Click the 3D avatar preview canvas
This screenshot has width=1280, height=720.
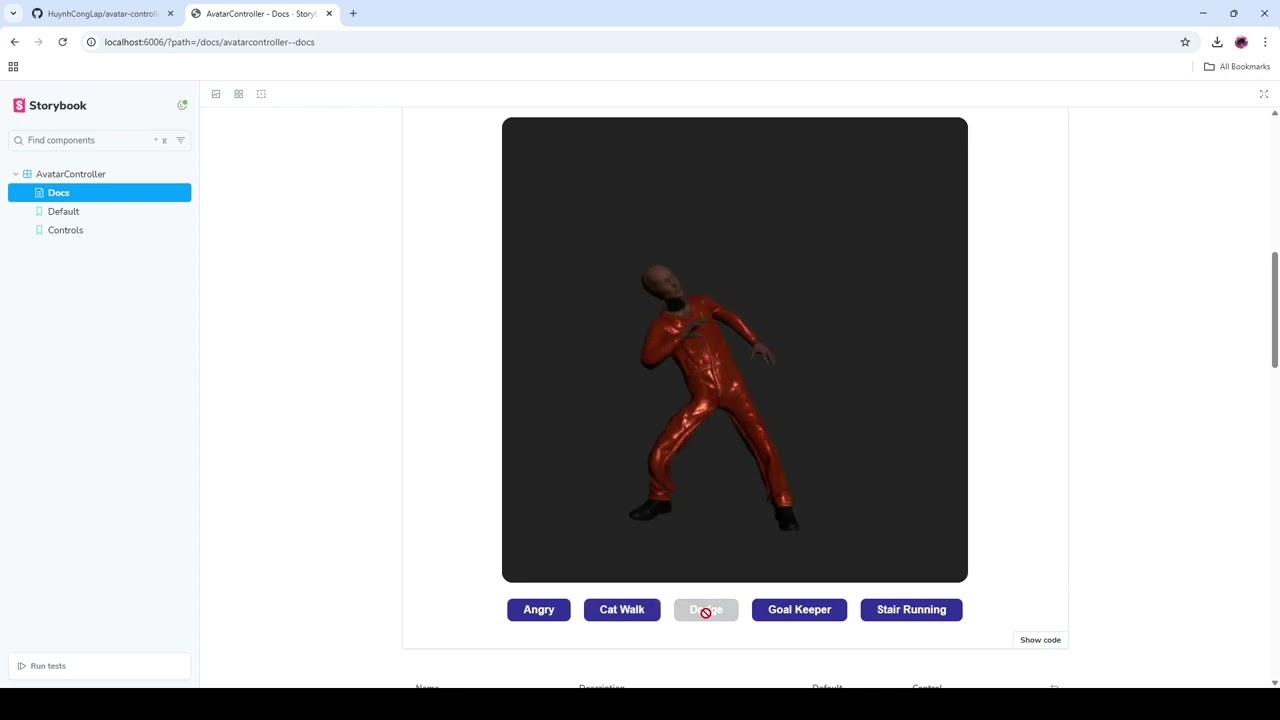coord(735,350)
